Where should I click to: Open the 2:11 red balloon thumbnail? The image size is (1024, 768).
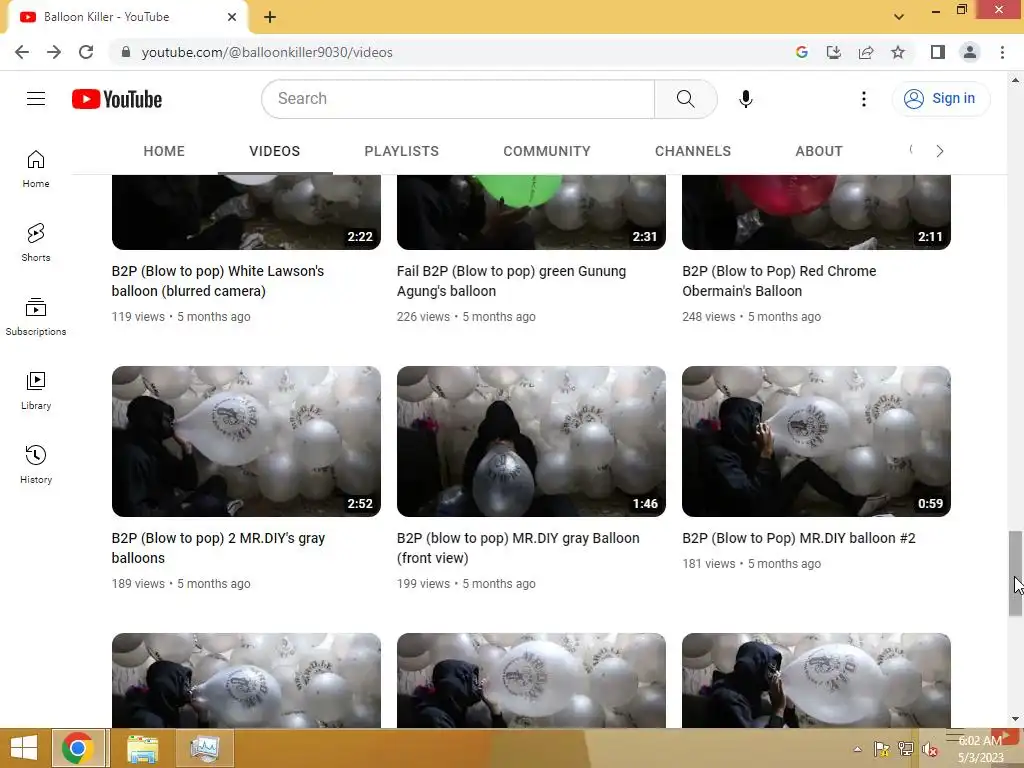point(816,212)
